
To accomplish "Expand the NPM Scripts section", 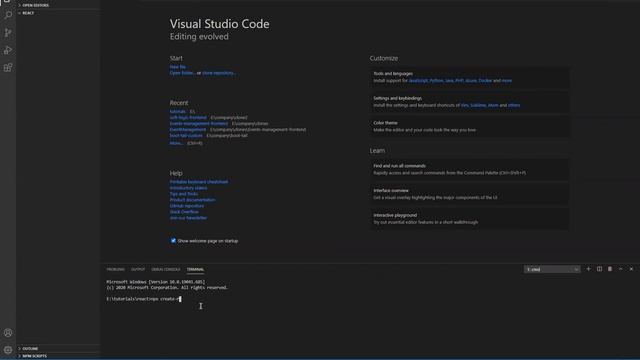I will click(x=58, y=356).
